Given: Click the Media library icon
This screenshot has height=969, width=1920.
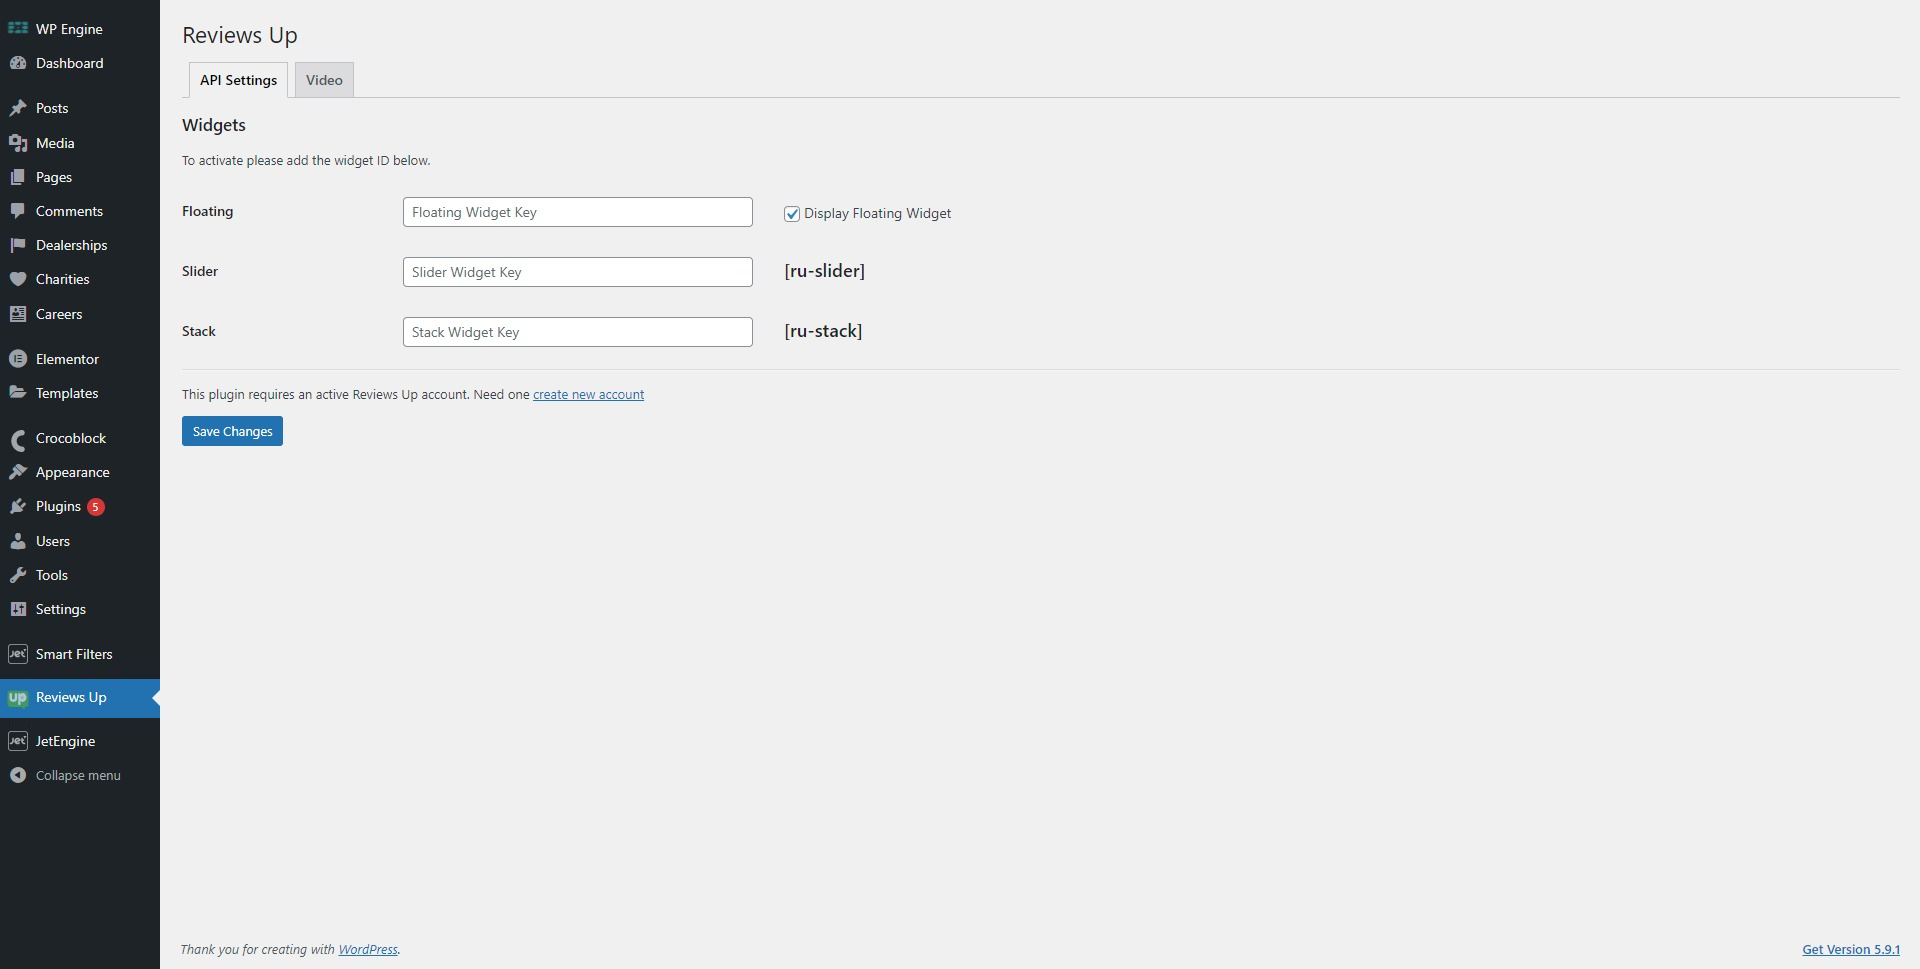Looking at the screenshot, I should click(18, 143).
